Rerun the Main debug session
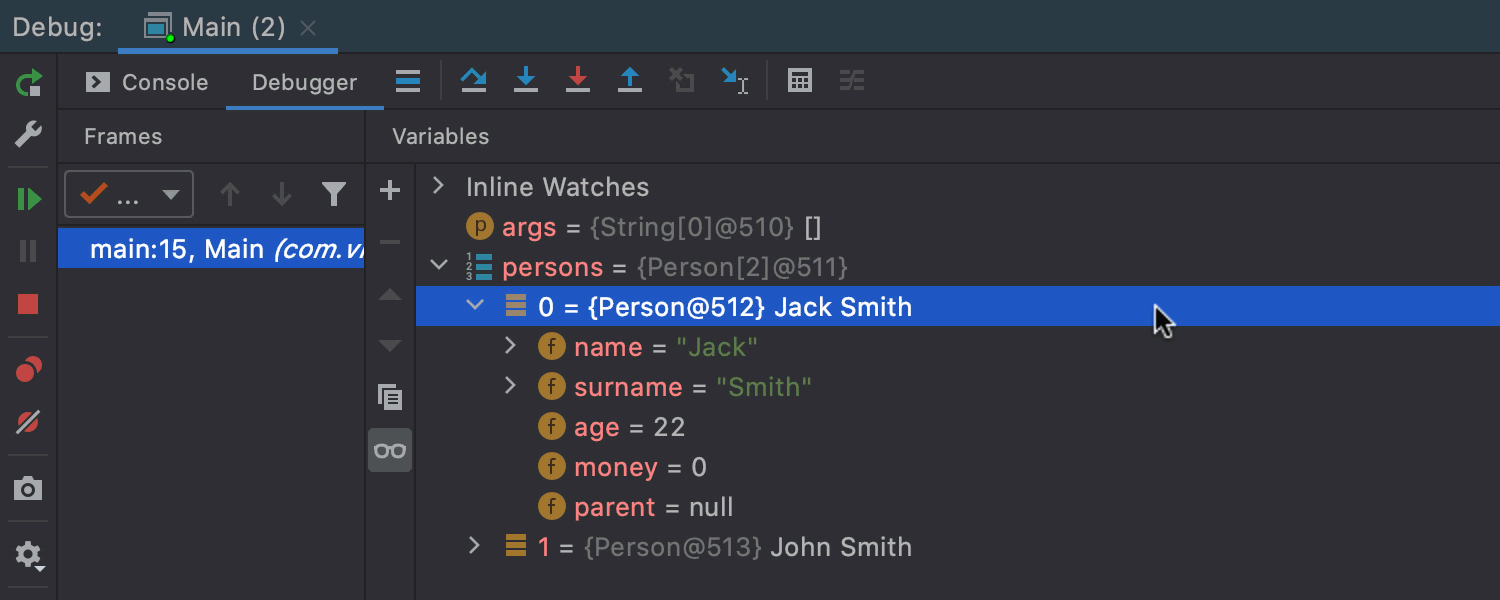Image resolution: width=1500 pixels, height=600 pixels. tap(29, 82)
